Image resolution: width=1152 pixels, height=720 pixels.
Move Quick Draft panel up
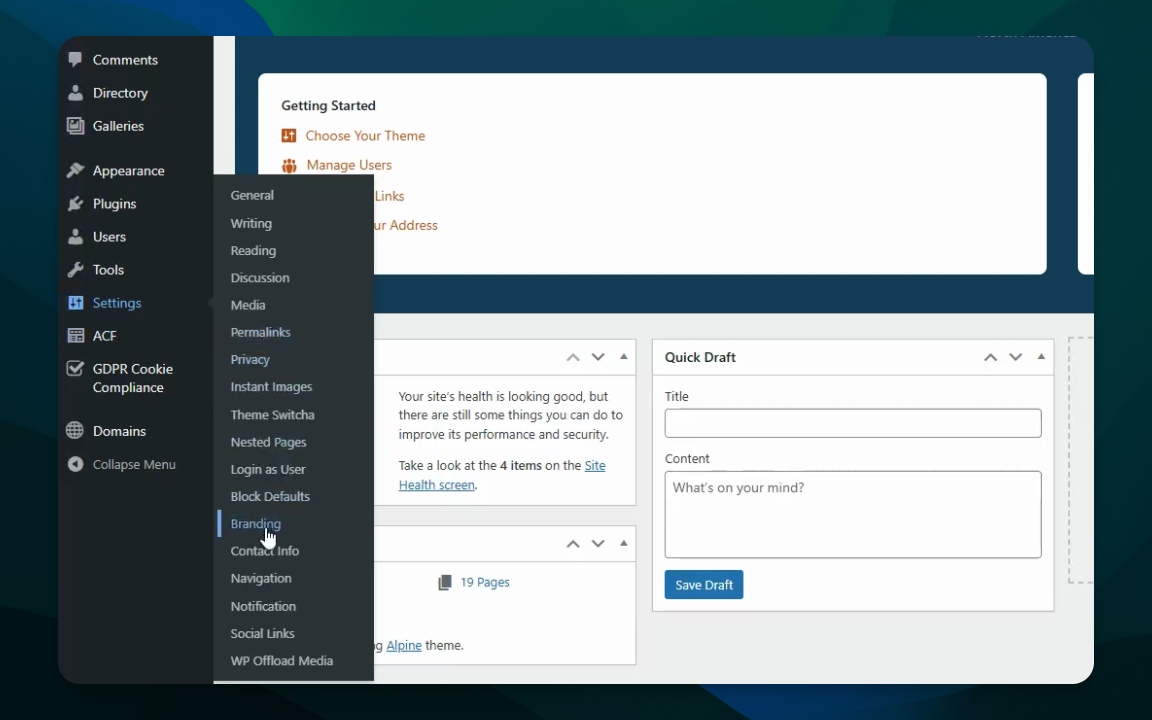[x=990, y=357]
